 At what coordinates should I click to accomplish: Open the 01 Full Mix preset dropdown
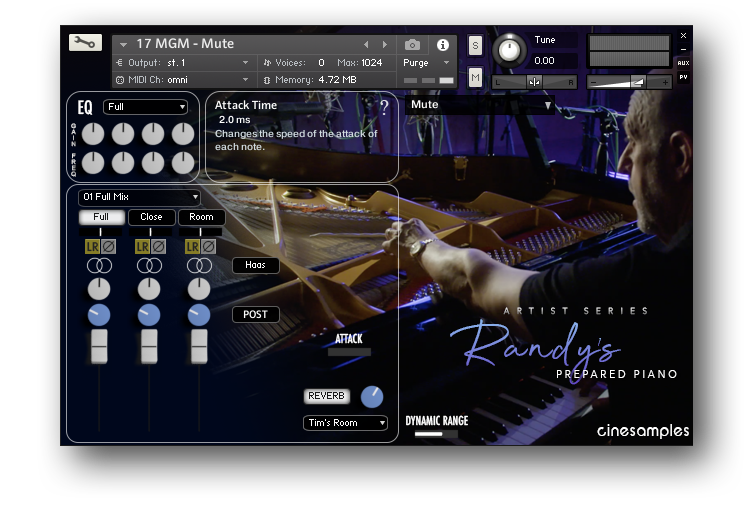[x=139, y=197]
